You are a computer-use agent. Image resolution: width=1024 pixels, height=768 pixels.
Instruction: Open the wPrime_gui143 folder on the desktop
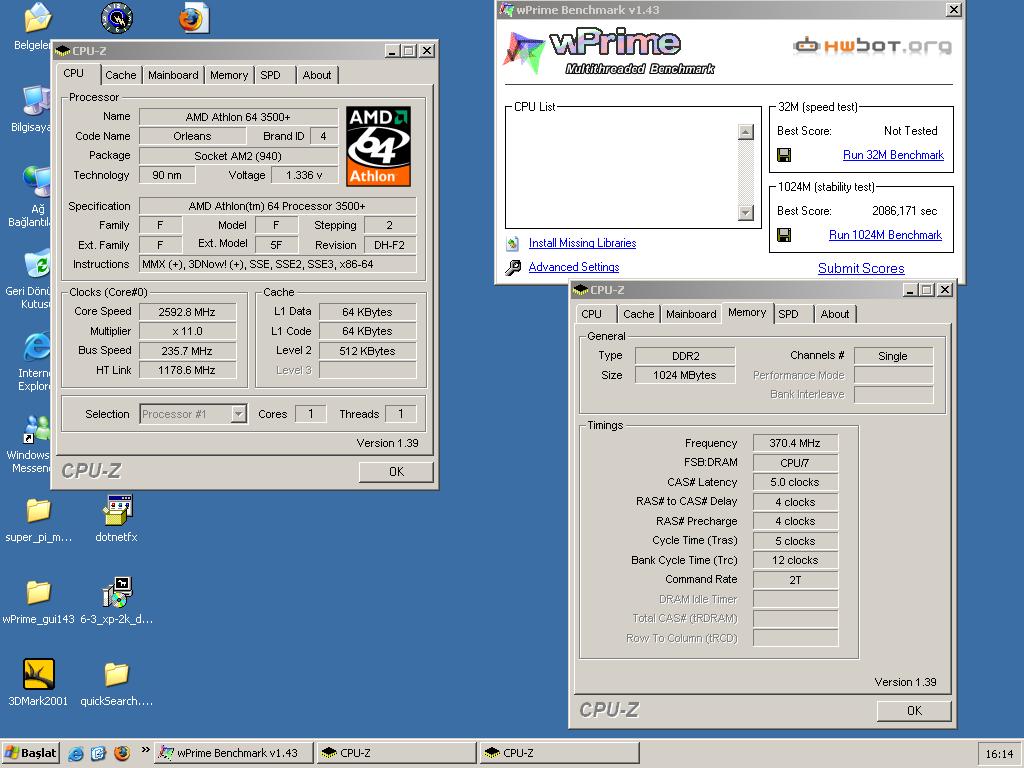pos(38,593)
